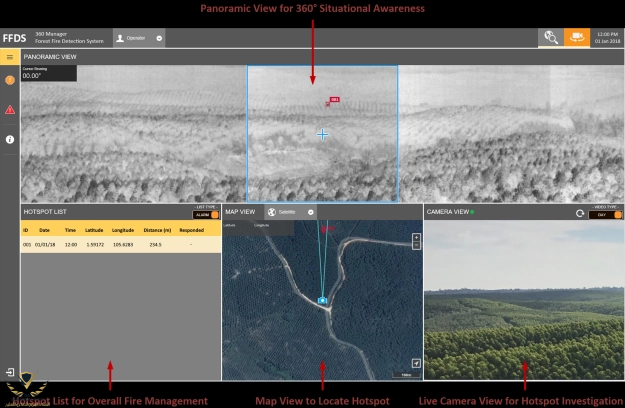Click the map locate arrow icon
This screenshot has width=625, height=408.
416,363
